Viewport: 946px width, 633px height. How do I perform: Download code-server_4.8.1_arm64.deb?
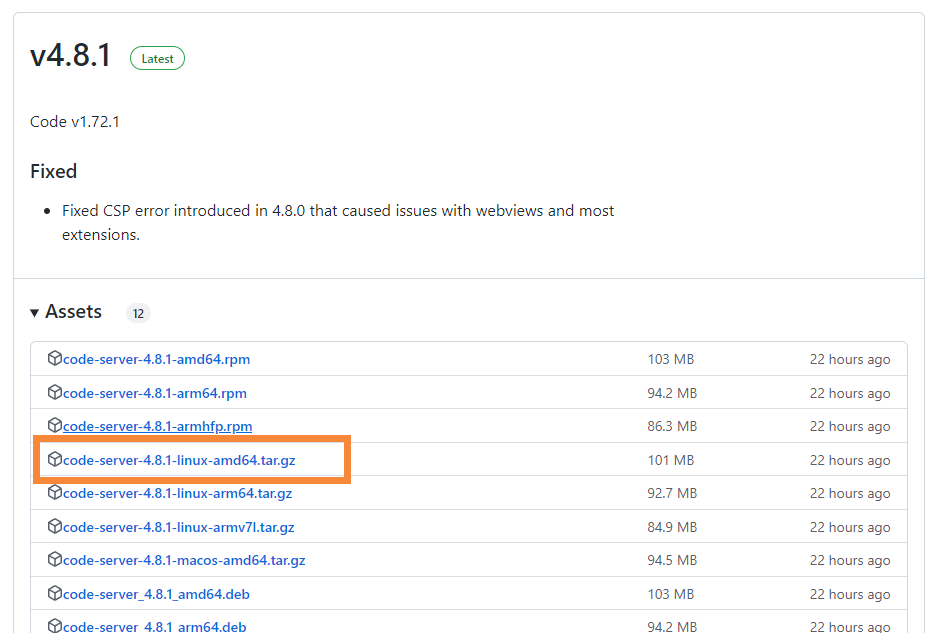(154, 626)
